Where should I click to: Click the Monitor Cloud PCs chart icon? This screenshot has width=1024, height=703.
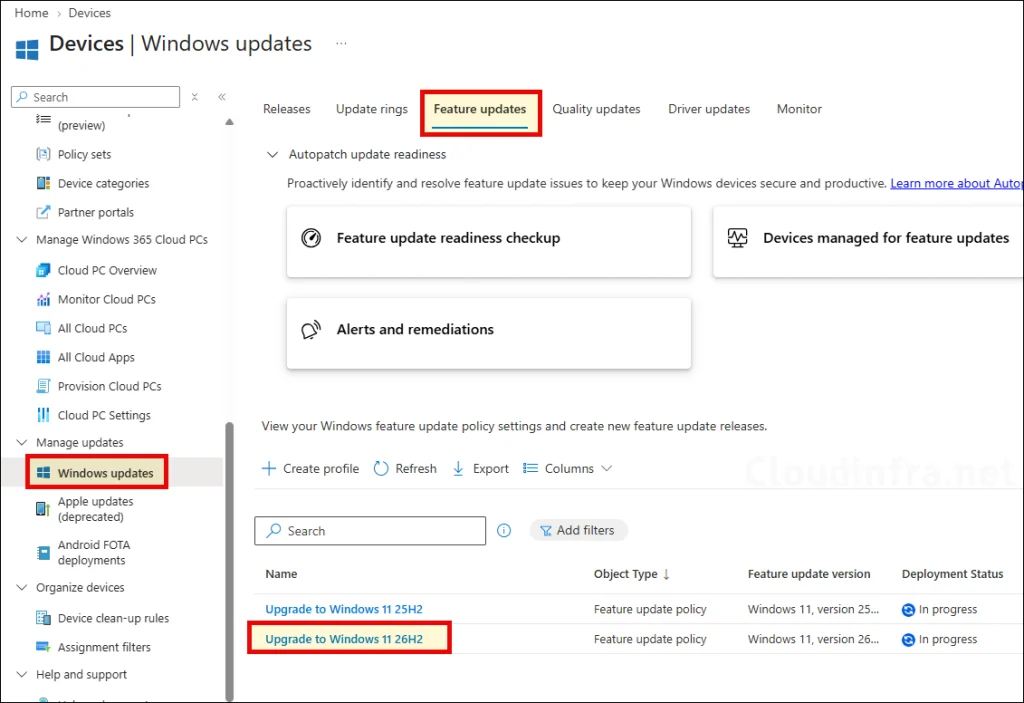pyautogui.click(x=43, y=299)
